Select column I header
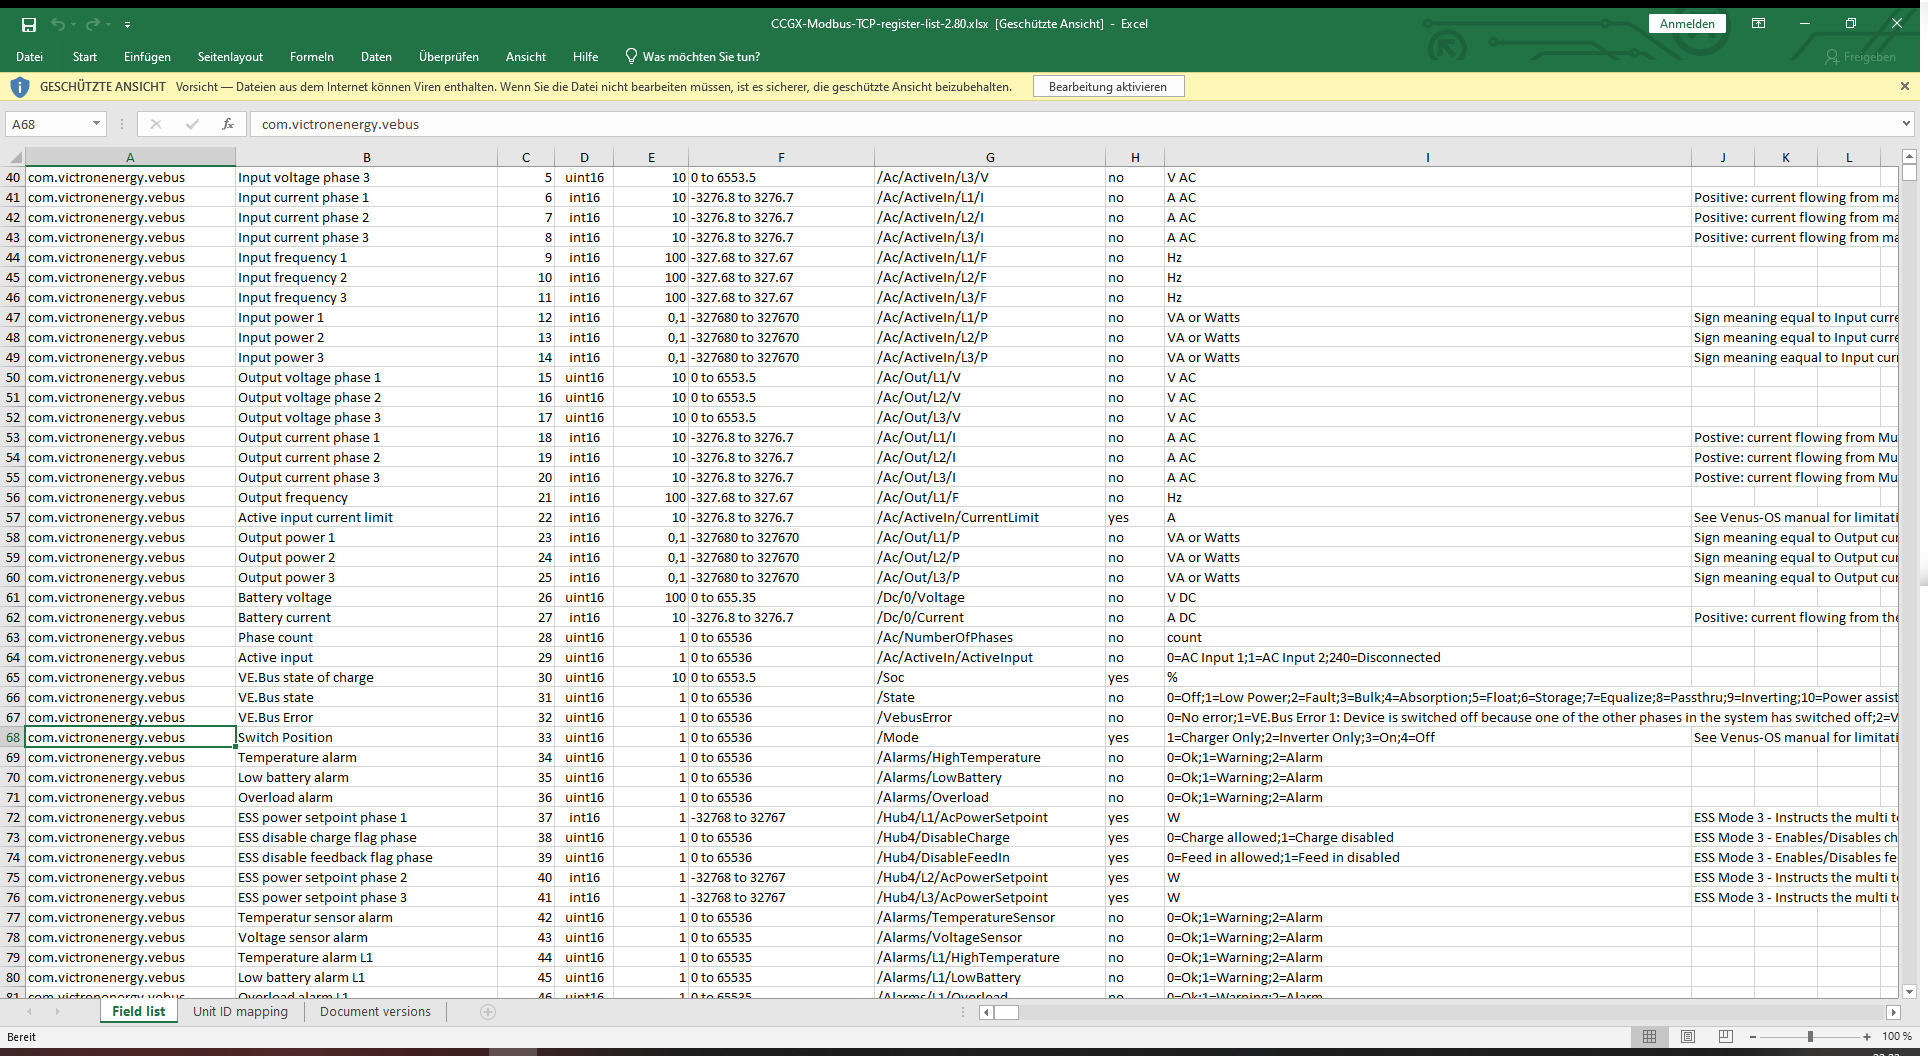Viewport: 1928px width, 1056px height. point(1428,157)
